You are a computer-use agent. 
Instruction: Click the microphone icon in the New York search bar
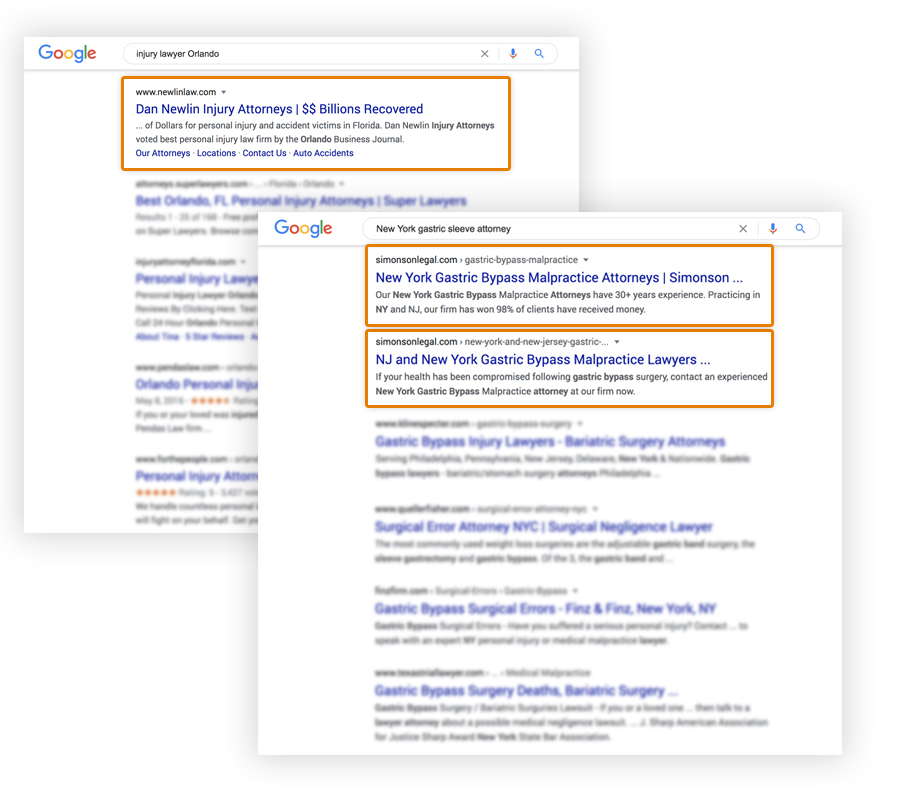tap(773, 228)
